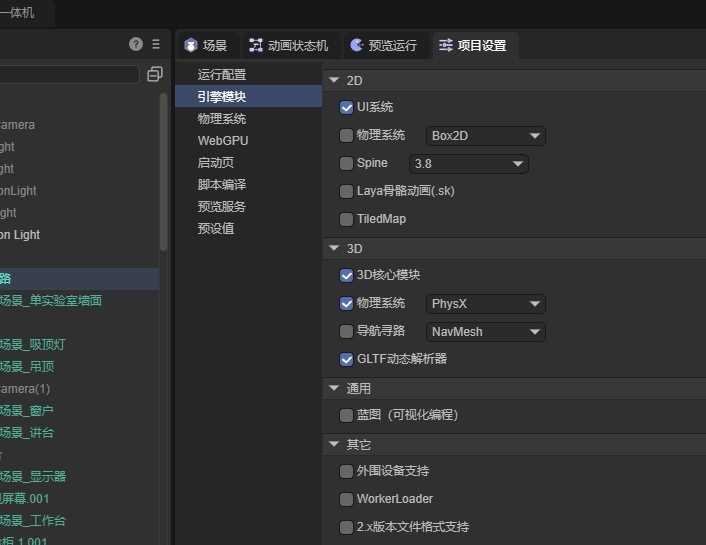Select WebGPU in the settings list
Viewport: 706px width, 545px height.
point(223,141)
